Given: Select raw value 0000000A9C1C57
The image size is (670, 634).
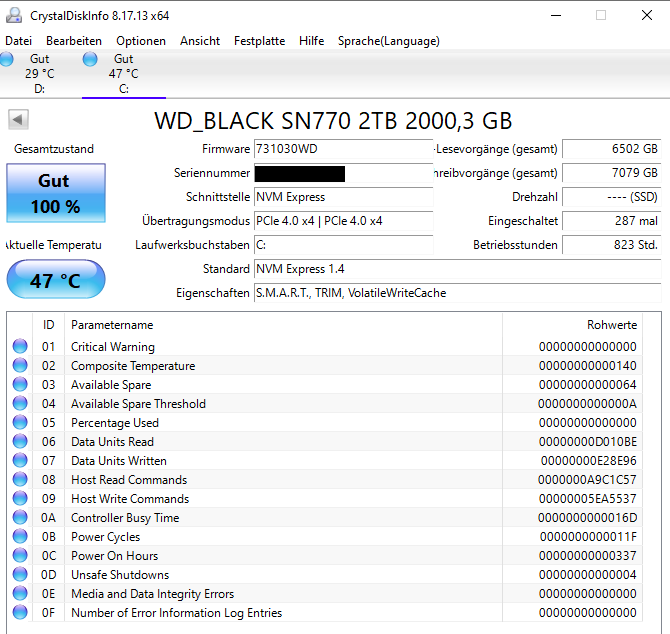Looking at the screenshot, I should (587, 480).
